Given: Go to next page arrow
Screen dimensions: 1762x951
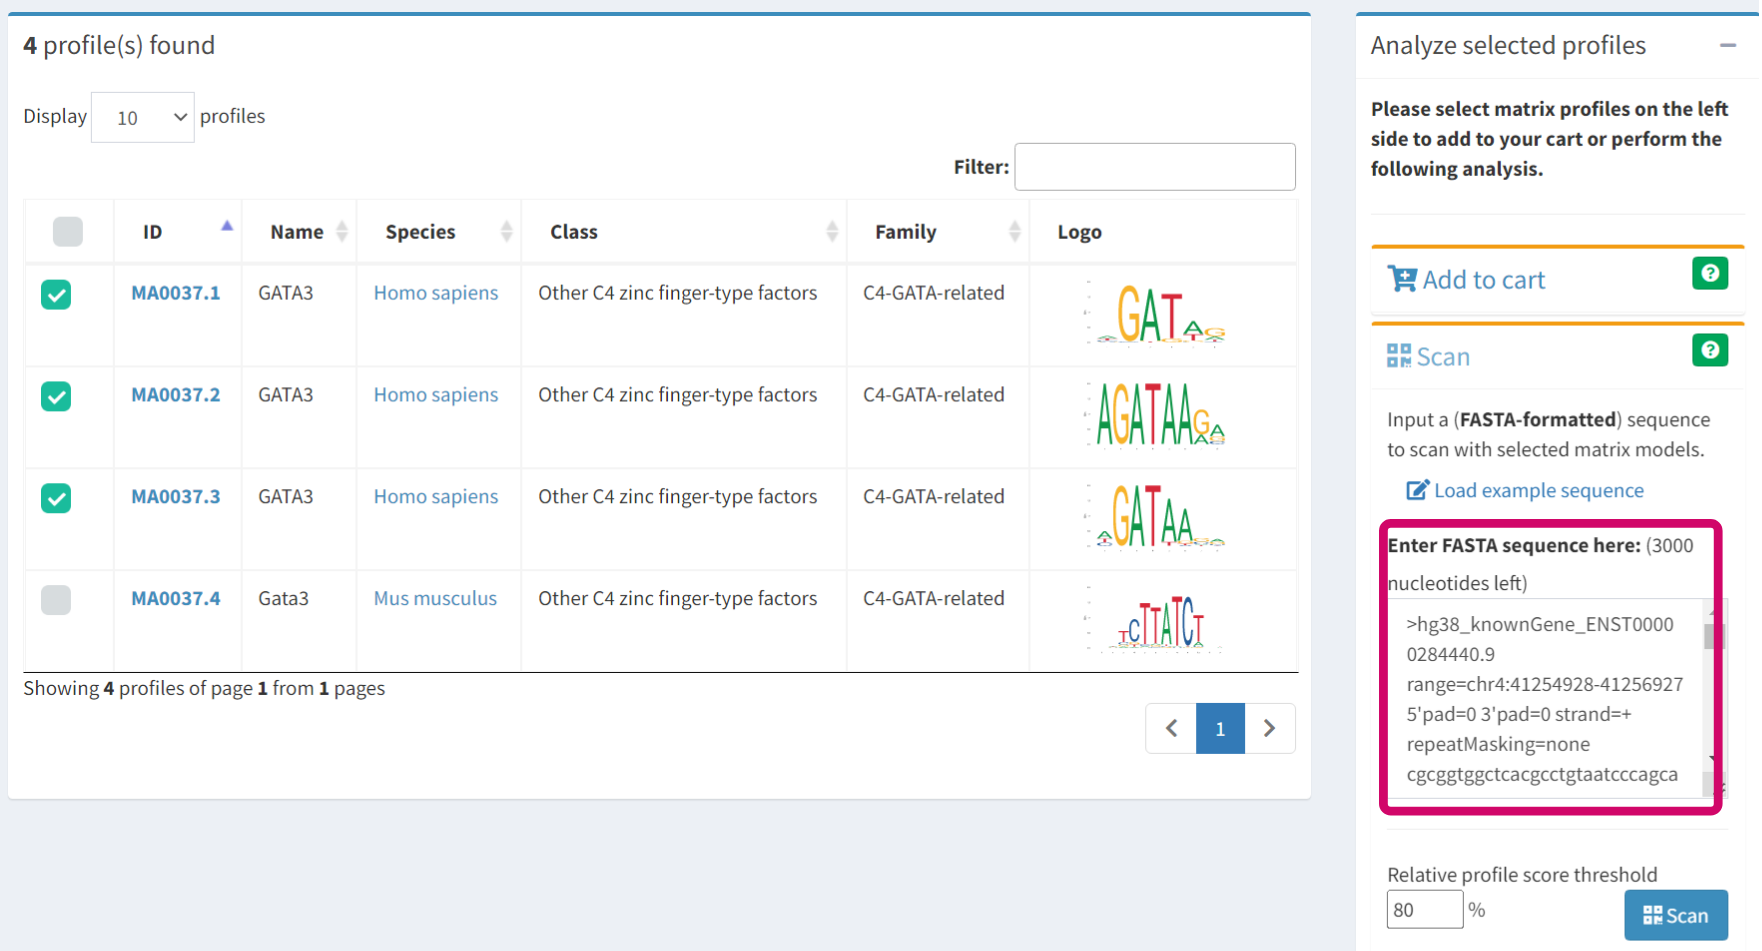Looking at the screenshot, I should (x=1269, y=728).
